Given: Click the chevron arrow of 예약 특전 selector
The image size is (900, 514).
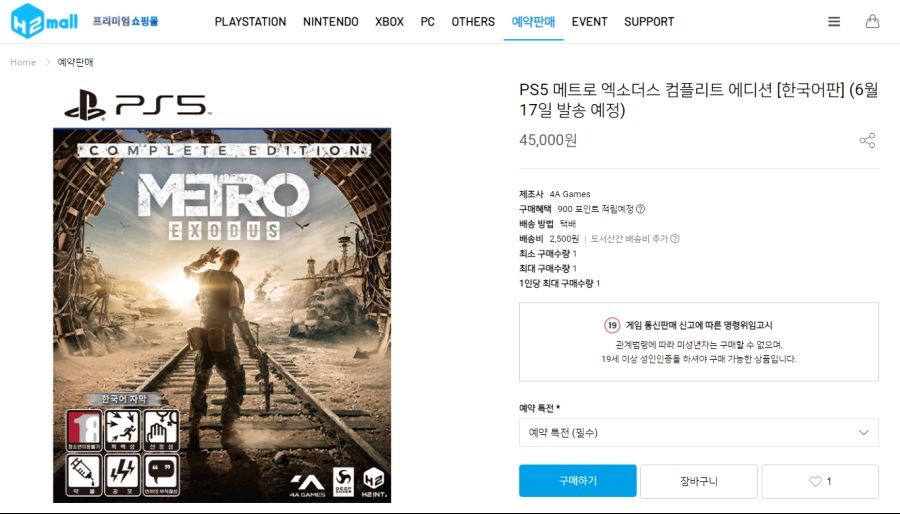Looking at the screenshot, I should [x=863, y=433].
